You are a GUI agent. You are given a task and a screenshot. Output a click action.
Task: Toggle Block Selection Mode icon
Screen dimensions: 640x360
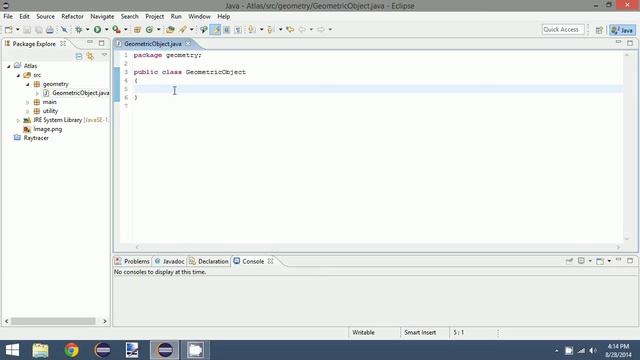(227, 29)
